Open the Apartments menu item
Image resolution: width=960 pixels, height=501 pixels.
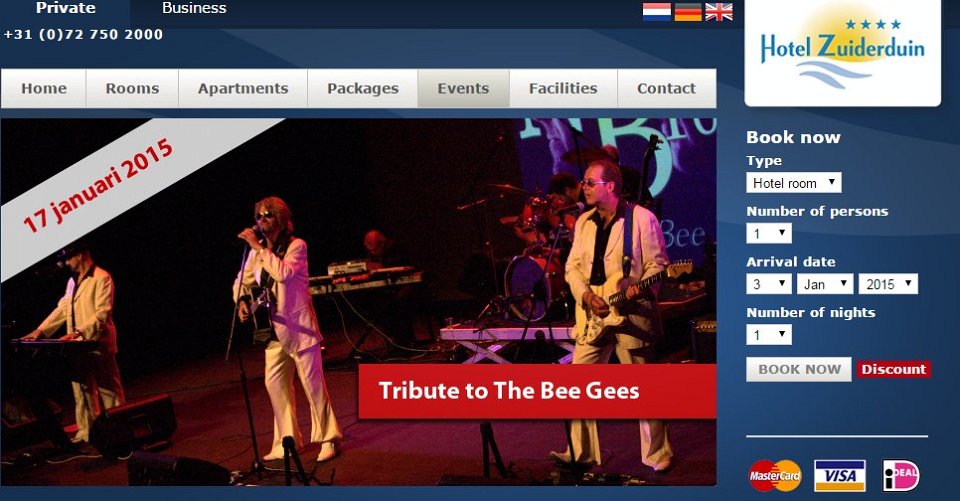click(243, 88)
